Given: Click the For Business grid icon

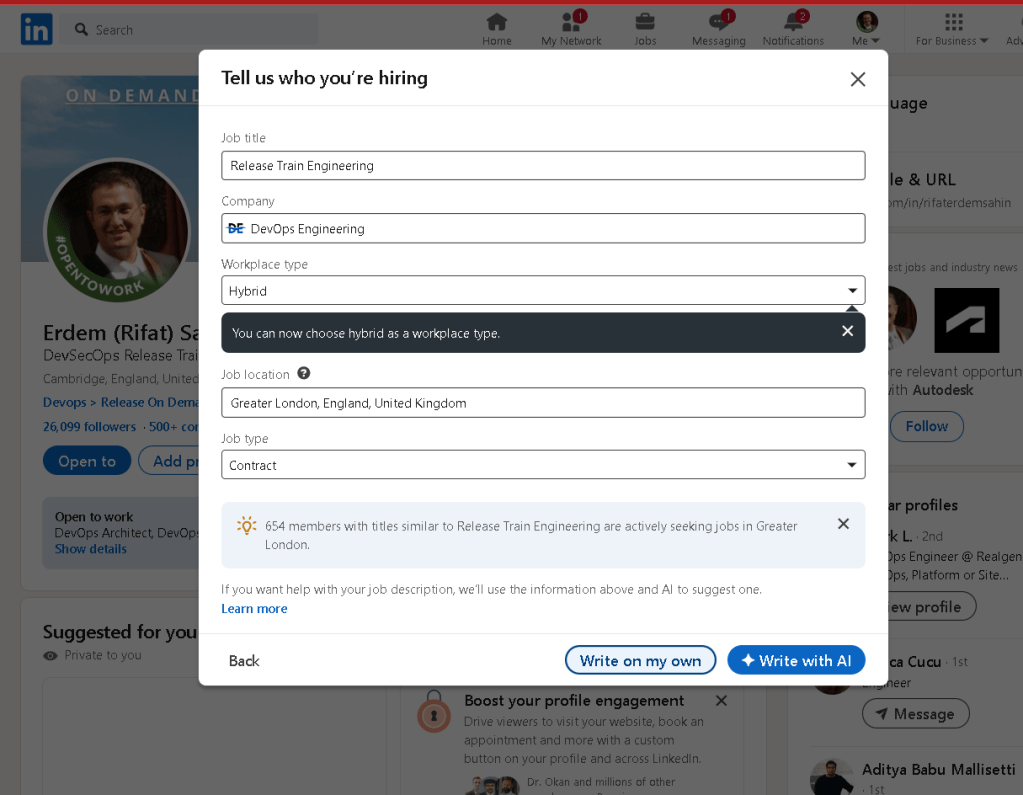Looking at the screenshot, I should click(953, 22).
